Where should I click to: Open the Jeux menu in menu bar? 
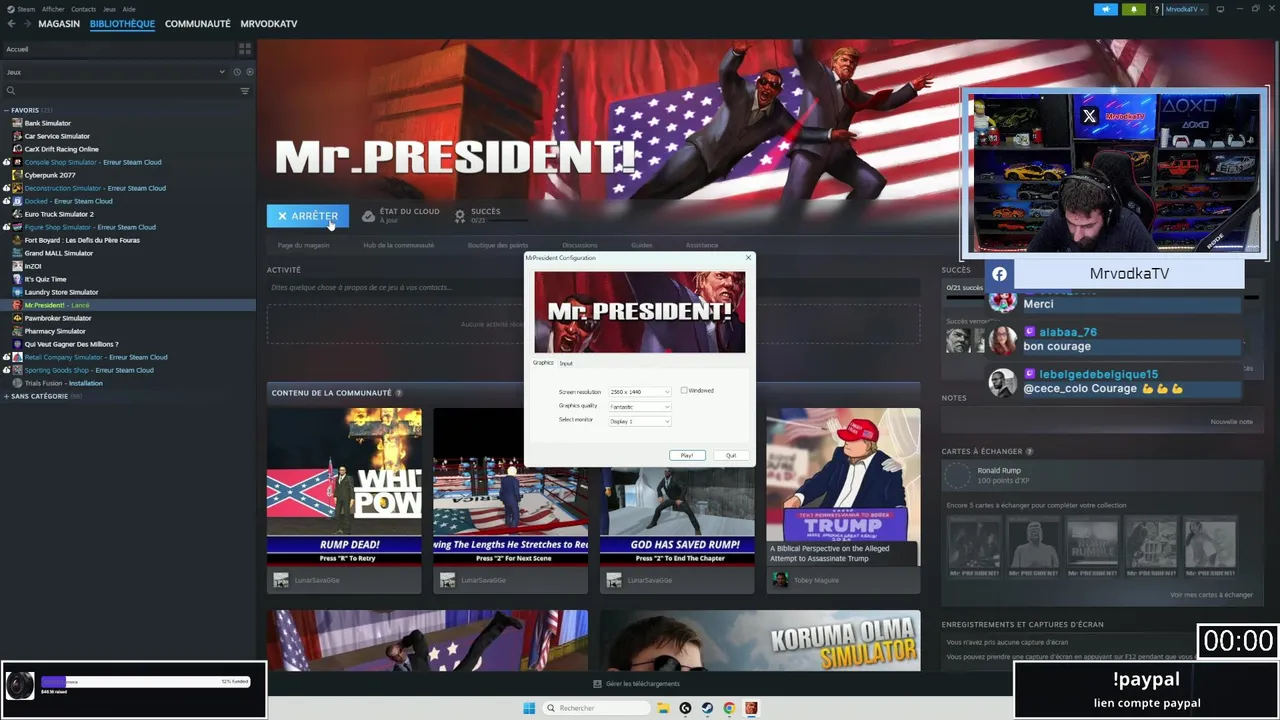(109, 9)
